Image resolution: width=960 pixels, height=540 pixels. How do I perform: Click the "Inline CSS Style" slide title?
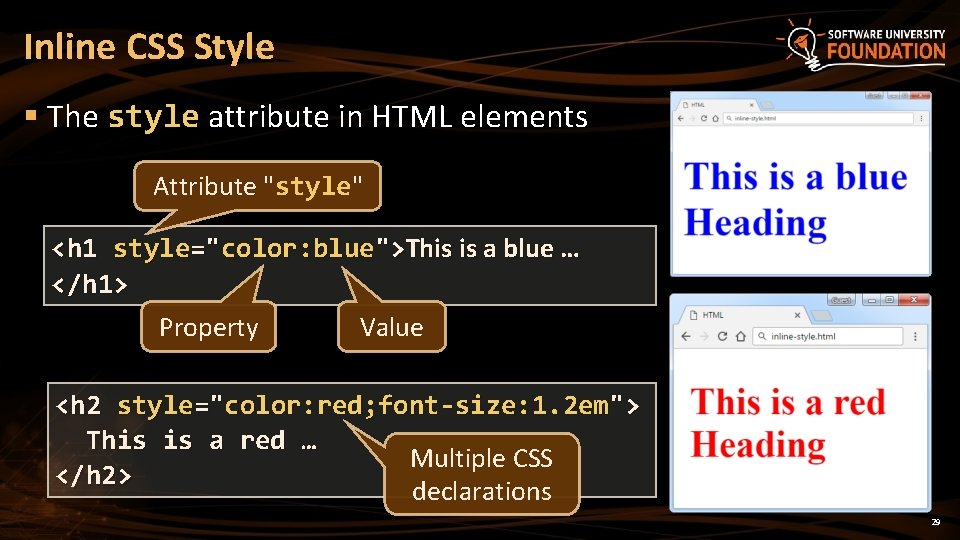click(x=149, y=47)
